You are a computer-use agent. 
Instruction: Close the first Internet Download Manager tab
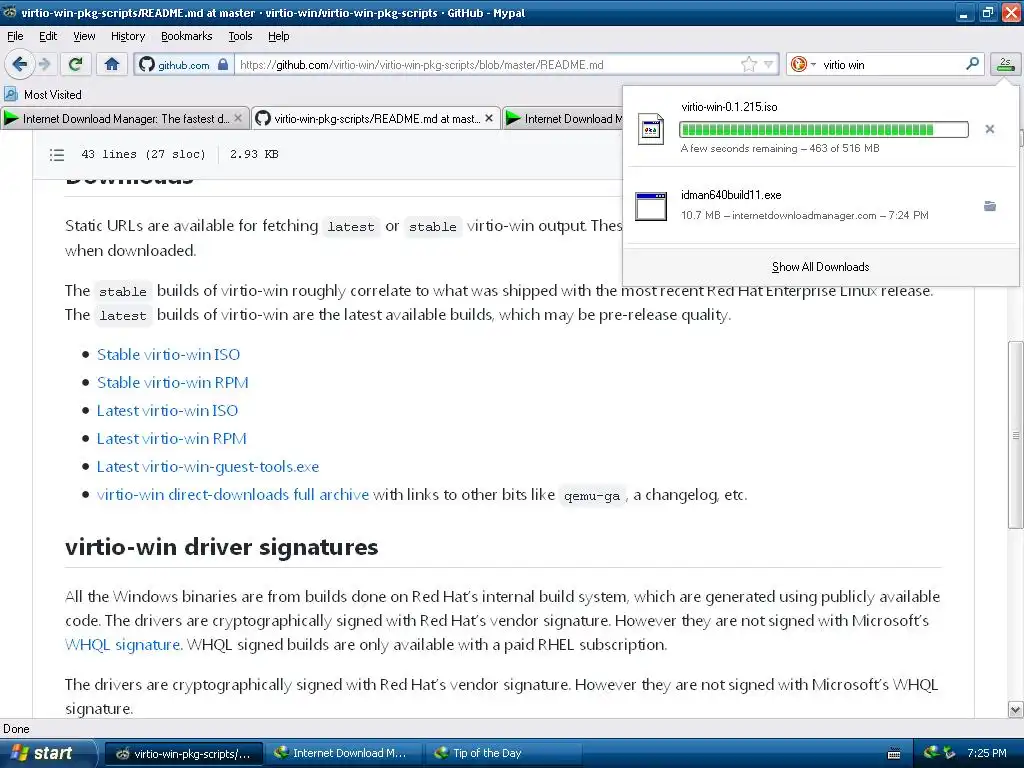coord(238,118)
